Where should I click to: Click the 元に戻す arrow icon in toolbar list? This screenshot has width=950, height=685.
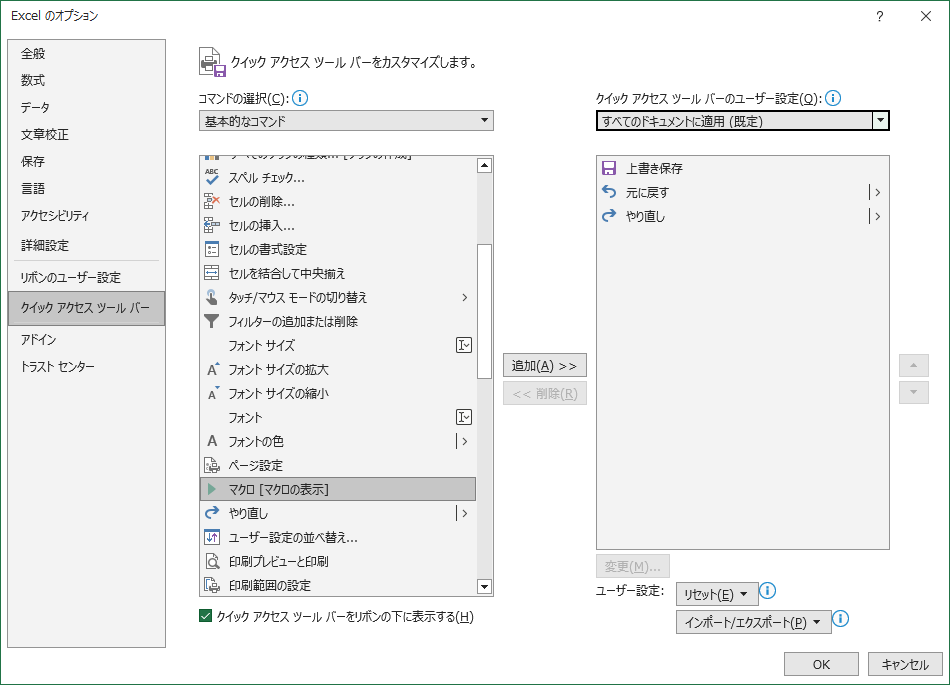click(609, 192)
